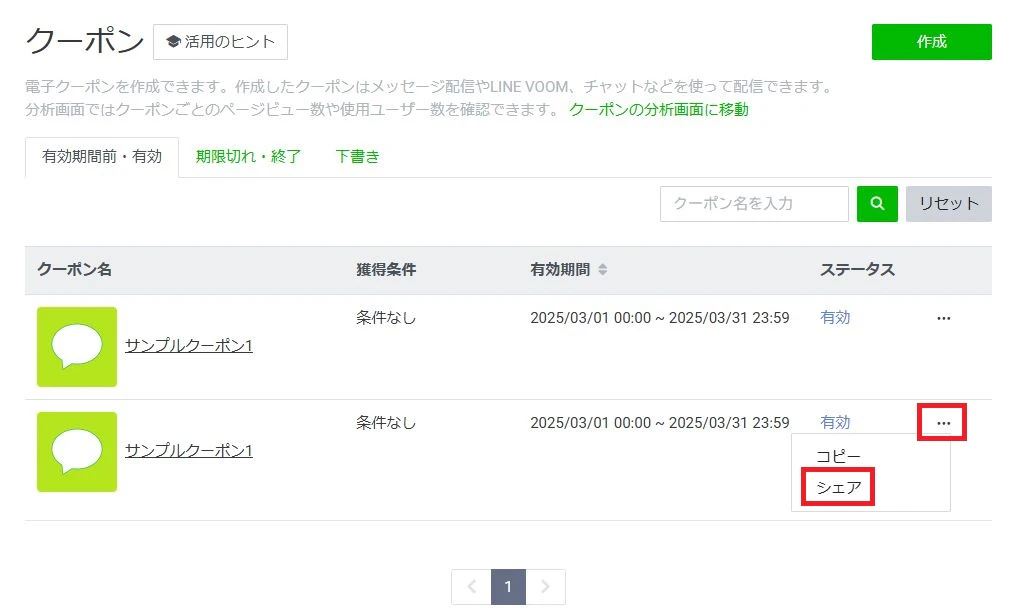Click the green 作成 create button

[x=931, y=42]
